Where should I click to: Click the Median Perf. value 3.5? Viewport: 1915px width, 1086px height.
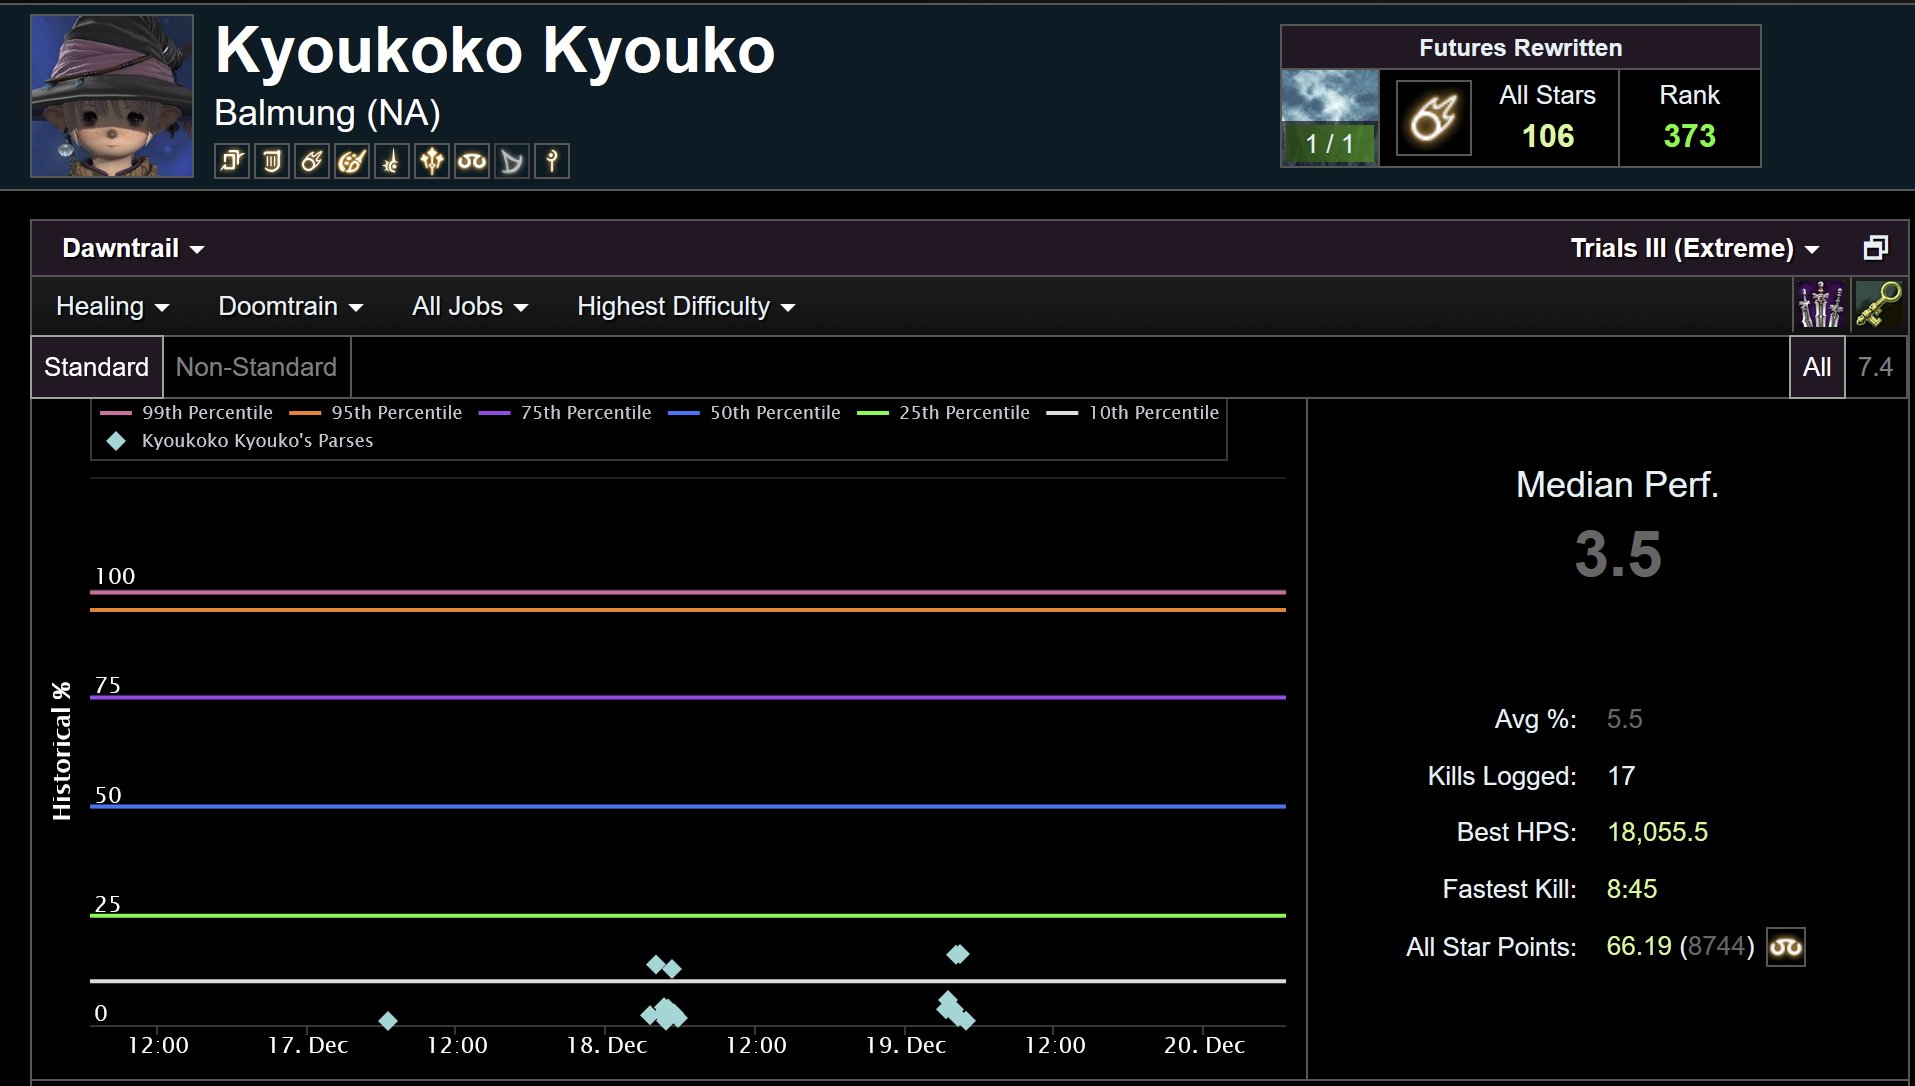1618,554
